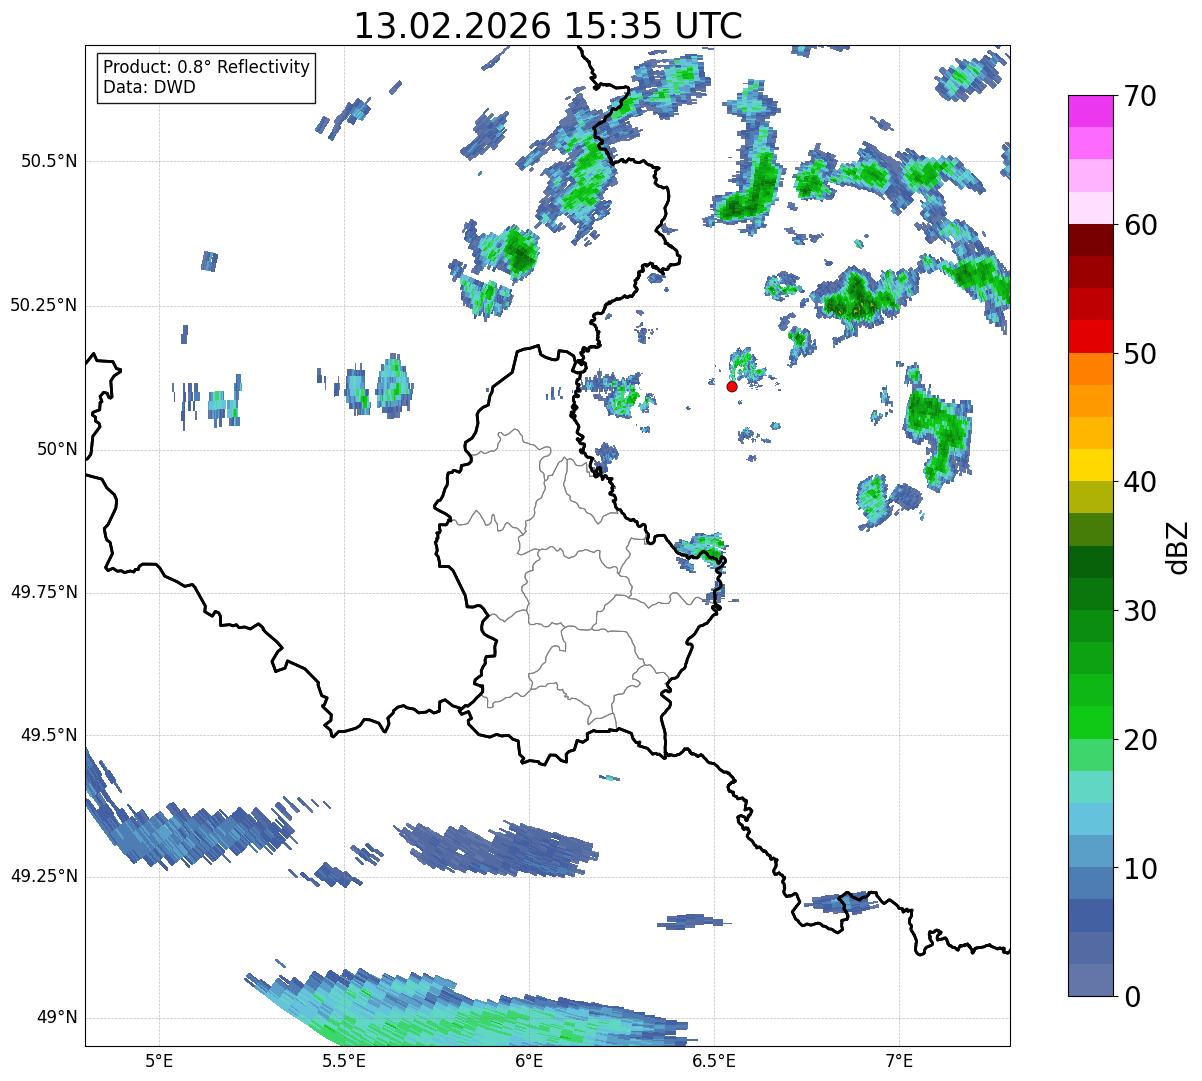Viewport: 1202px width, 1081px height.
Task: Click the title '13.02.2026 15:35 UTC'
Action: (548, 26)
